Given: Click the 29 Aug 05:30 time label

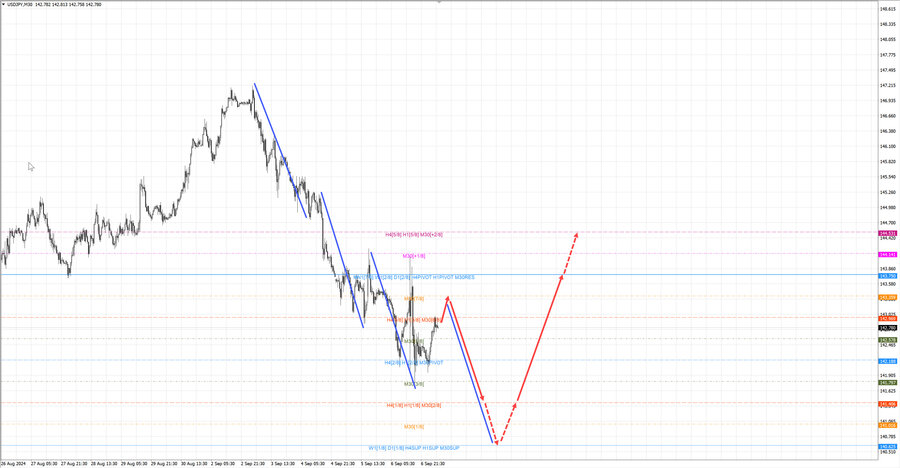Looking at the screenshot, I should pyautogui.click(x=134, y=463).
